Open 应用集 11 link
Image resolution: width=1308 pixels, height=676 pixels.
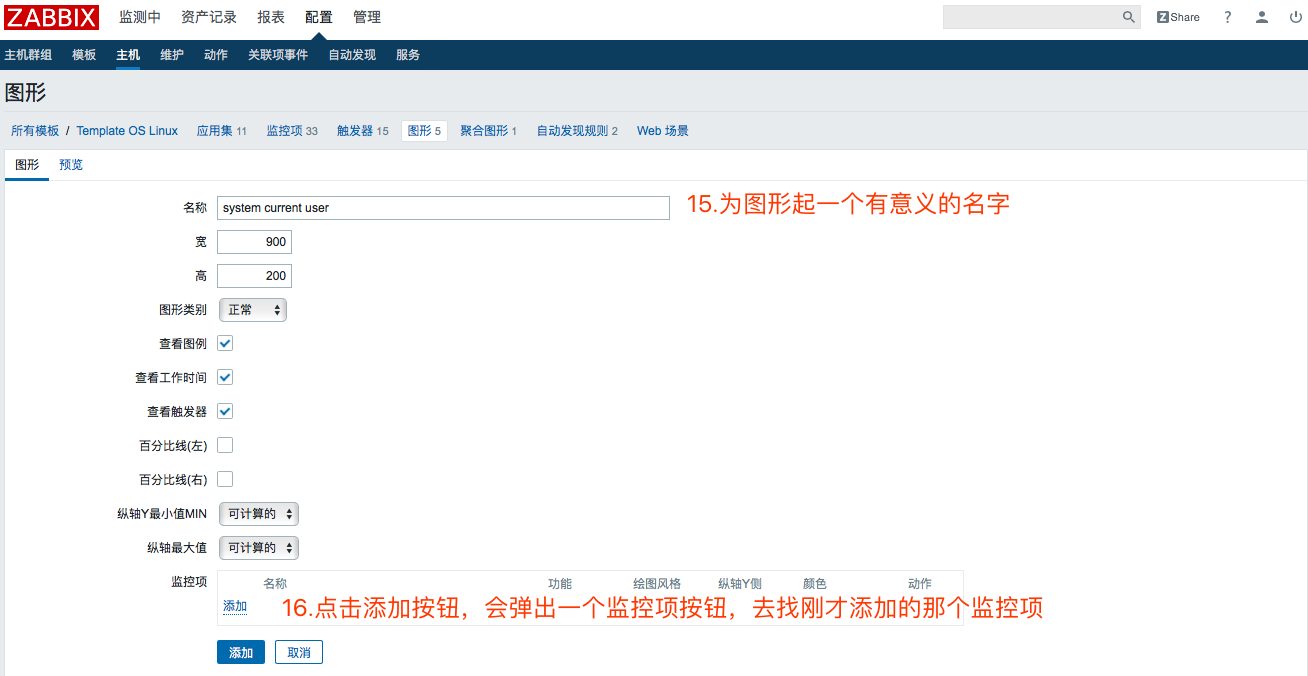pyautogui.click(x=222, y=131)
